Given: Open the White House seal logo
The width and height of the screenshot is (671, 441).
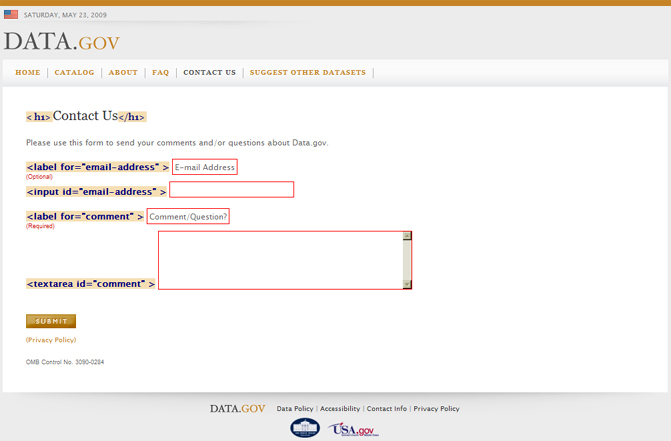Looking at the screenshot, I should [x=305, y=427].
